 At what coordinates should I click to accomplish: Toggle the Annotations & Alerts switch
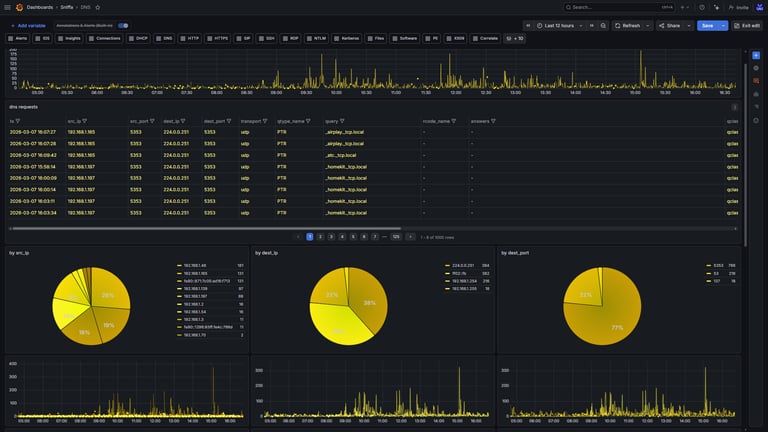(123, 25)
